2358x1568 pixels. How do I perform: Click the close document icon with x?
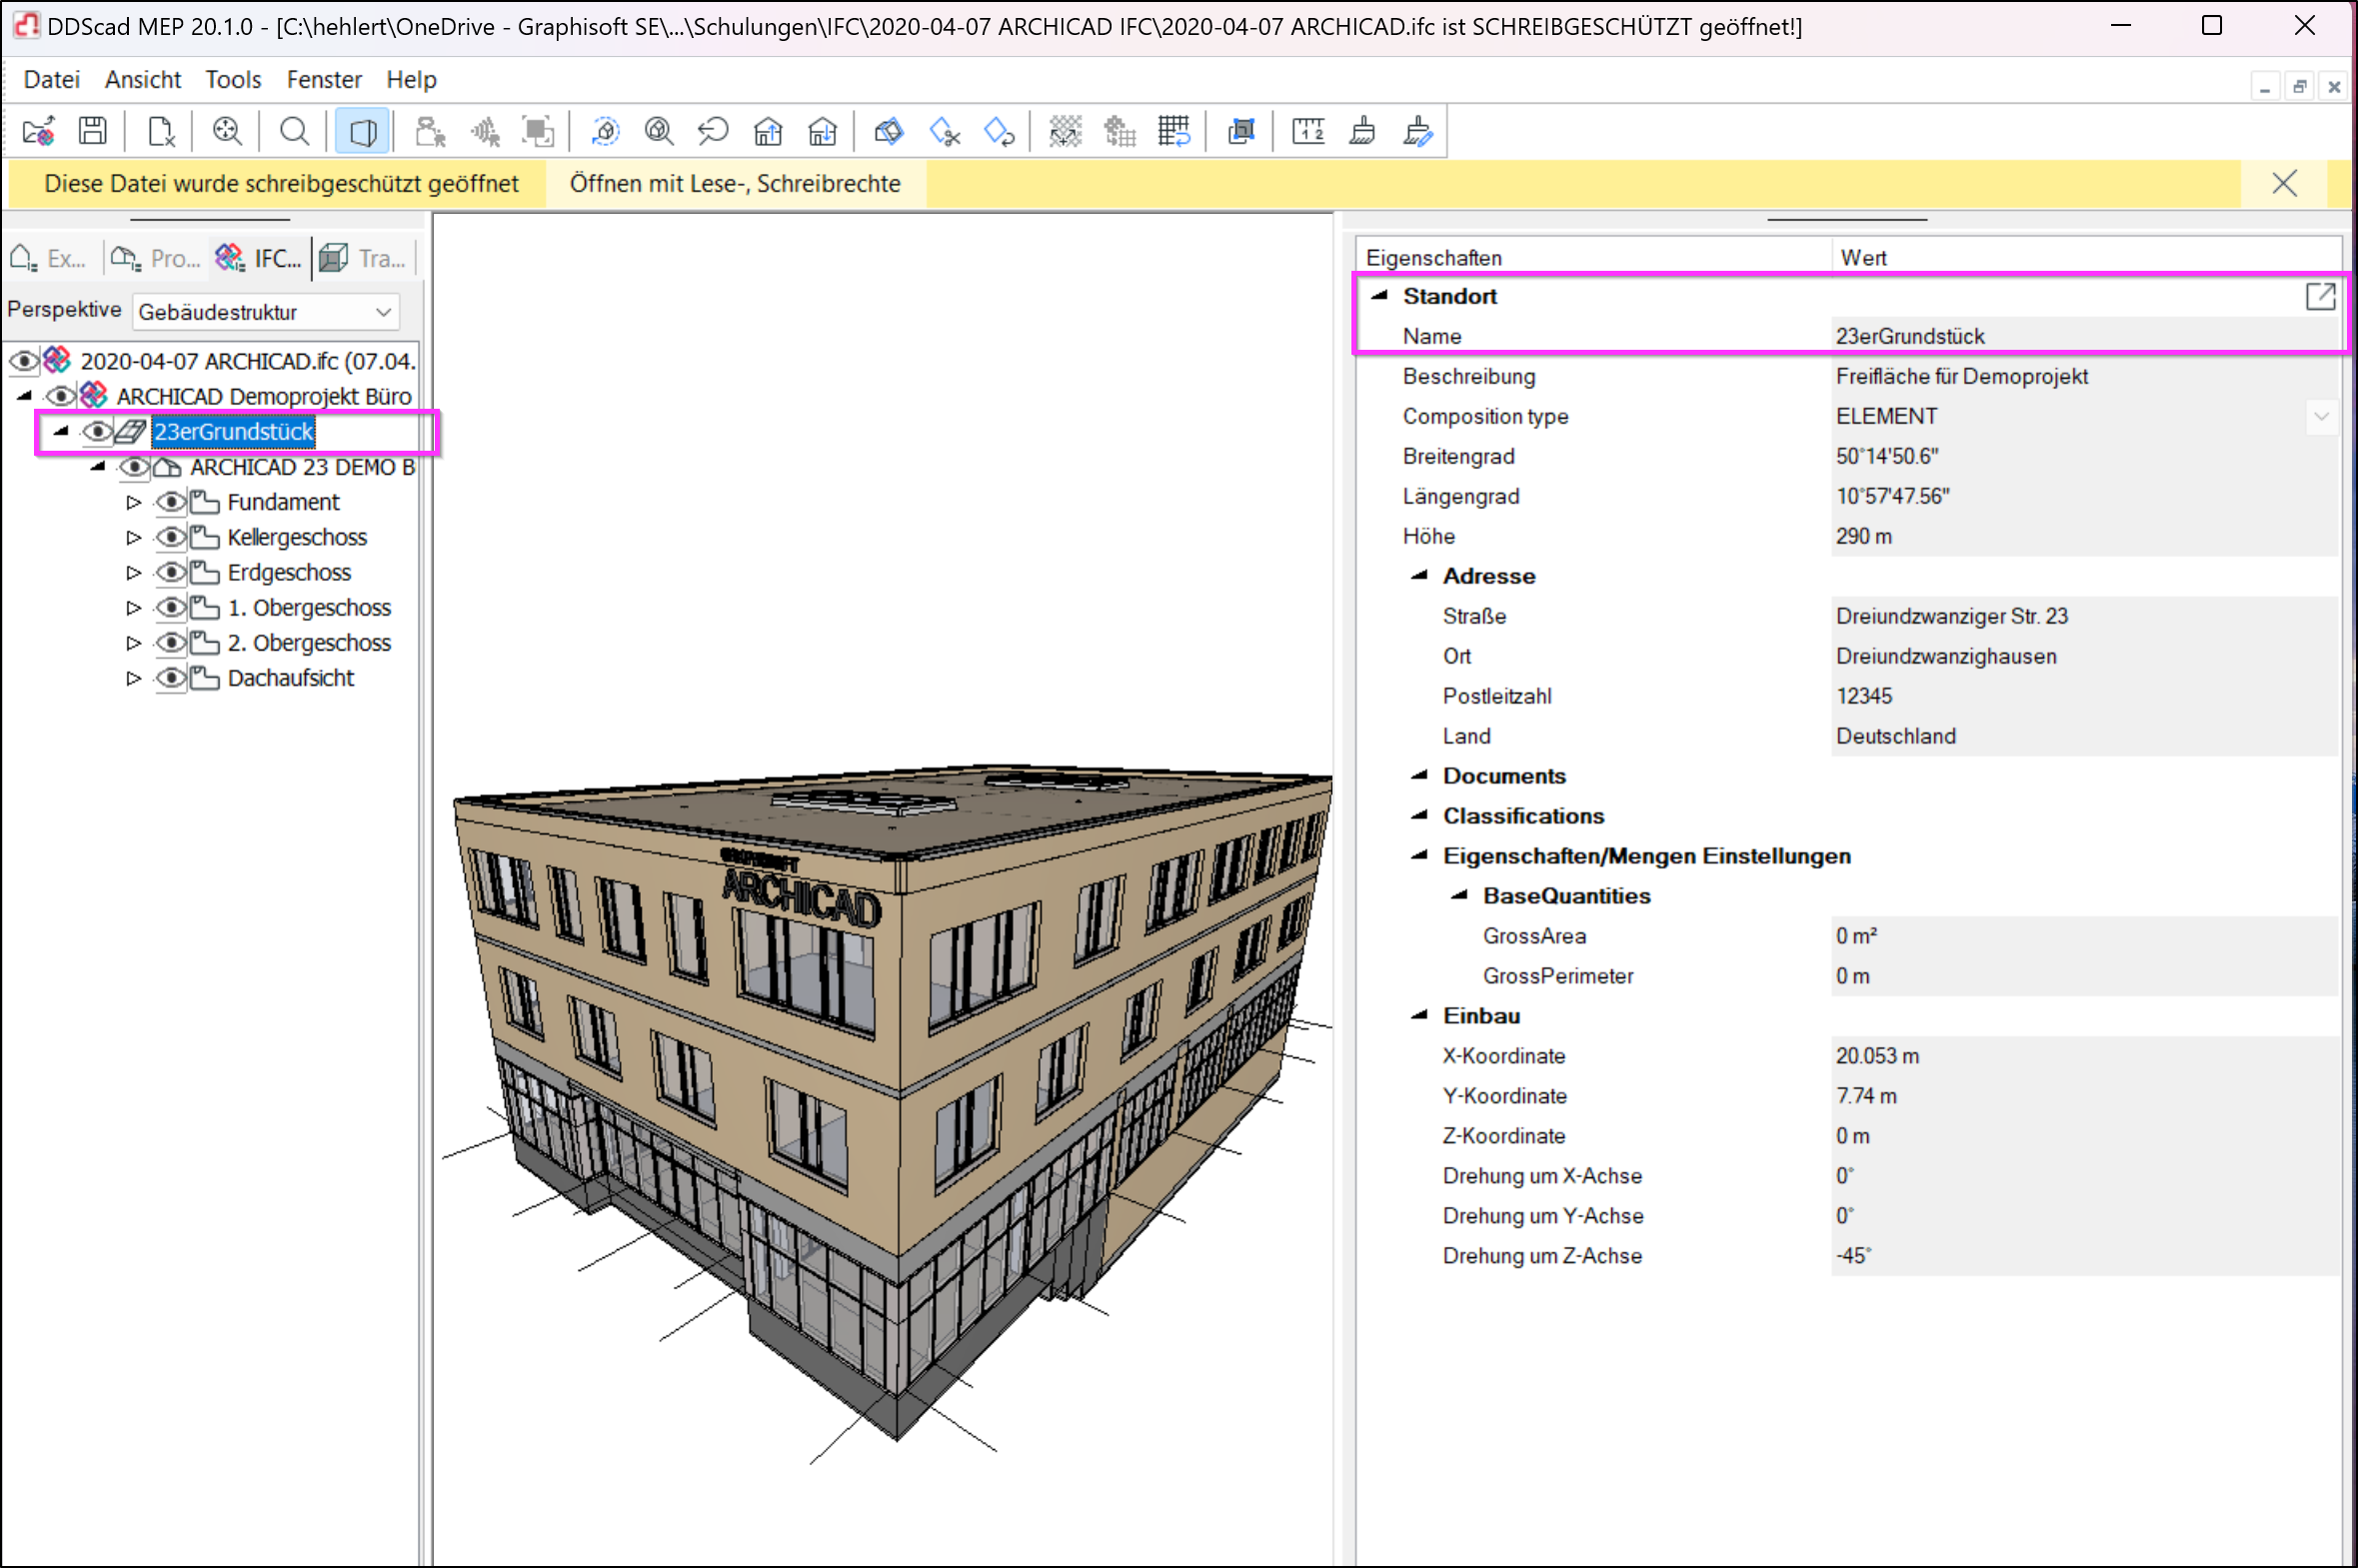click(x=161, y=131)
